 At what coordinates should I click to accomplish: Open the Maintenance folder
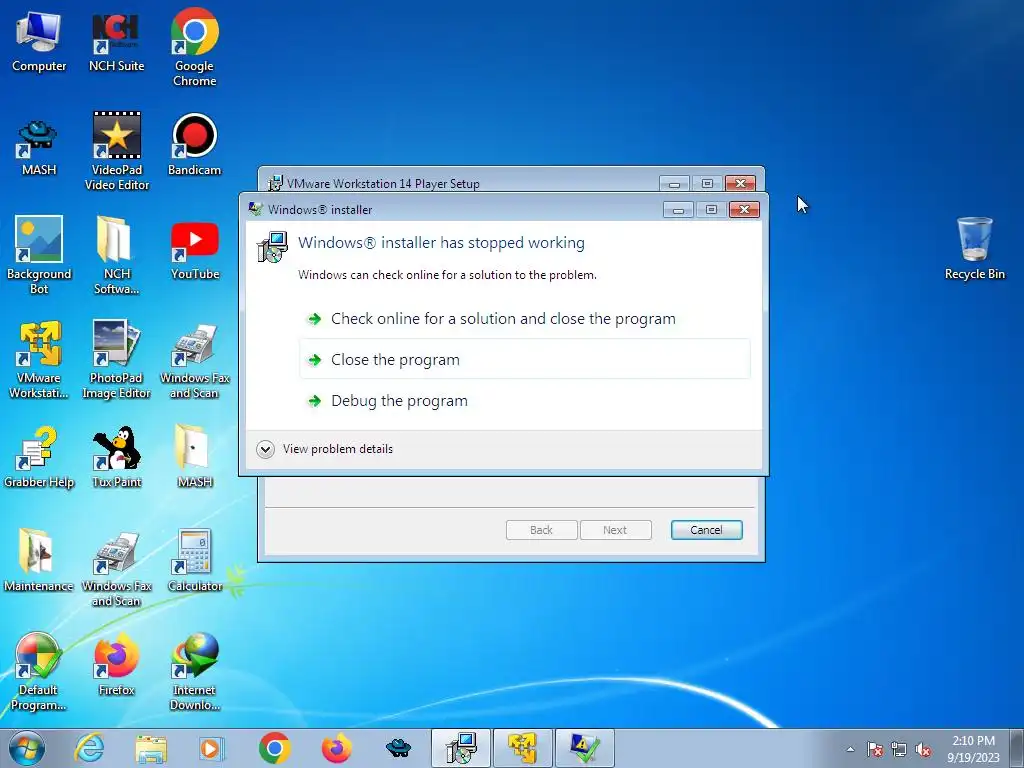[x=39, y=560]
